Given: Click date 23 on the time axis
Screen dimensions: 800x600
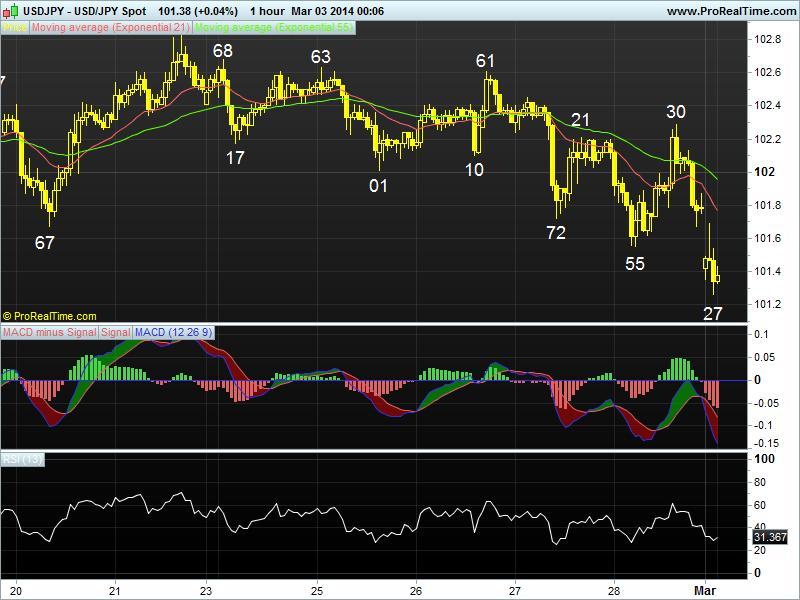Looking at the screenshot, I should click(x=206, y=591).
